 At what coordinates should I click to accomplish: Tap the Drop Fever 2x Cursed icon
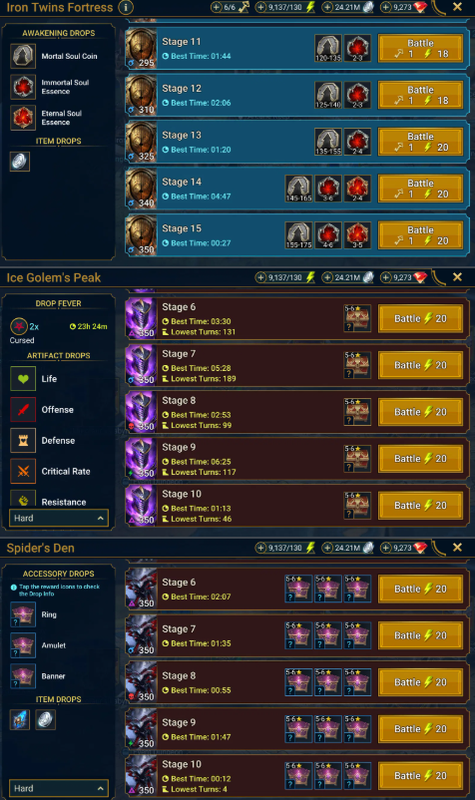click(x=19, y=326)
